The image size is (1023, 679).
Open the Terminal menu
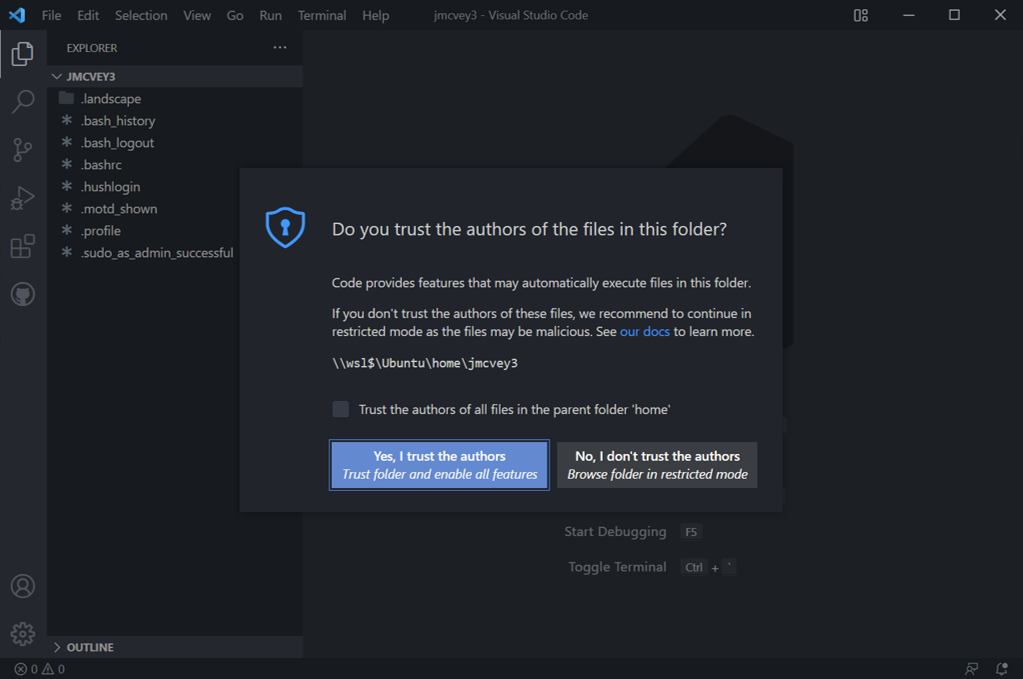point(322,15)
